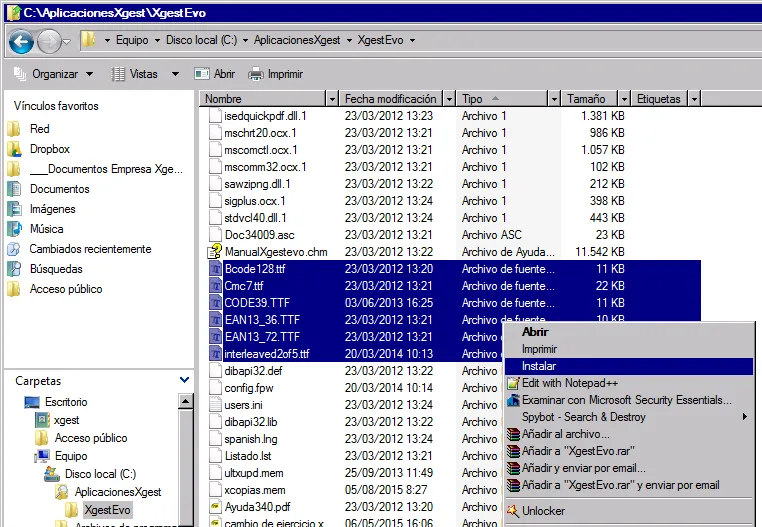Click the Imprimir toolbar button
This screenshot has height=527, width=762.
(x=275, y=74)
